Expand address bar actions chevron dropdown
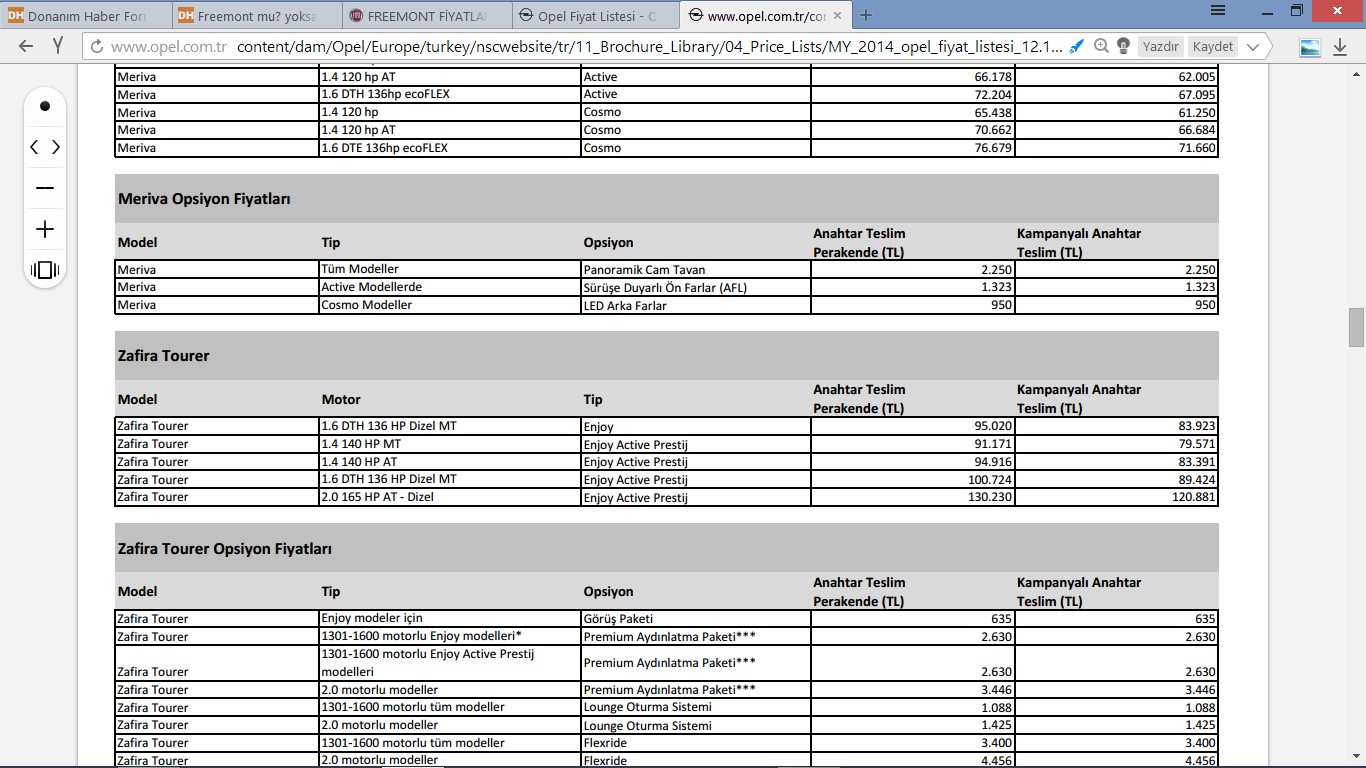1366x768 pixels. pyautogui.click(x=1253, y=46)
